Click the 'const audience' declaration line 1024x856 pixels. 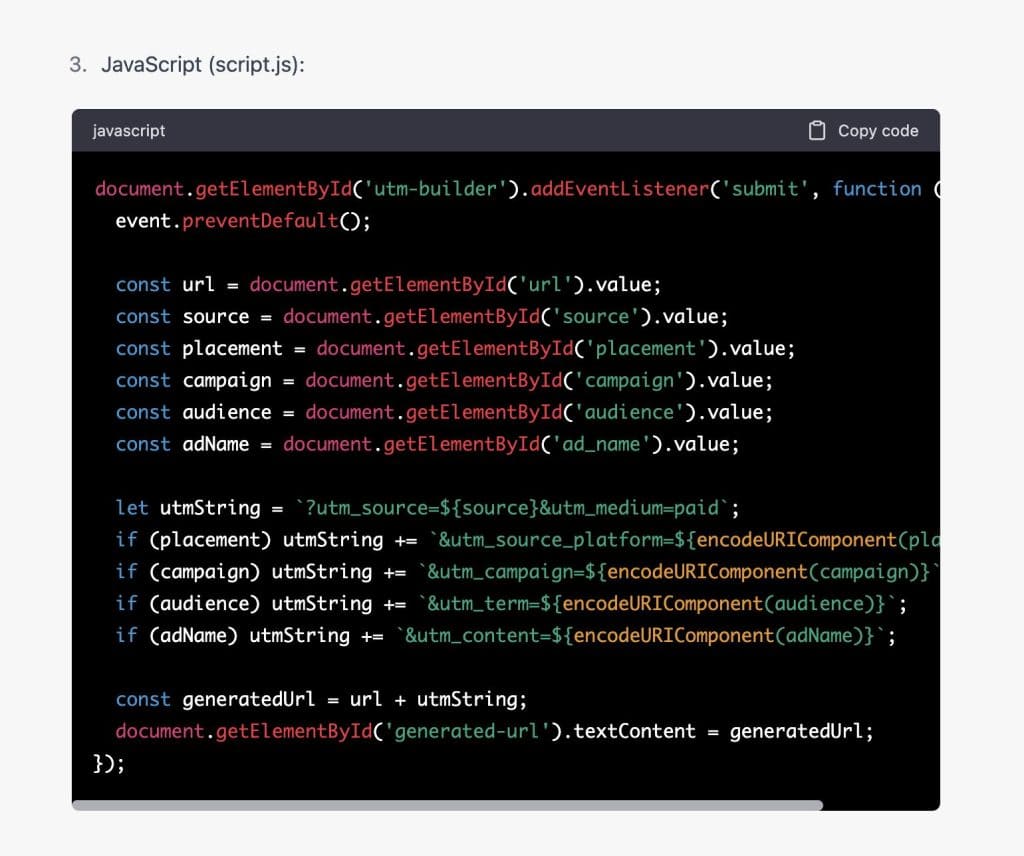[x=444, y=413]
